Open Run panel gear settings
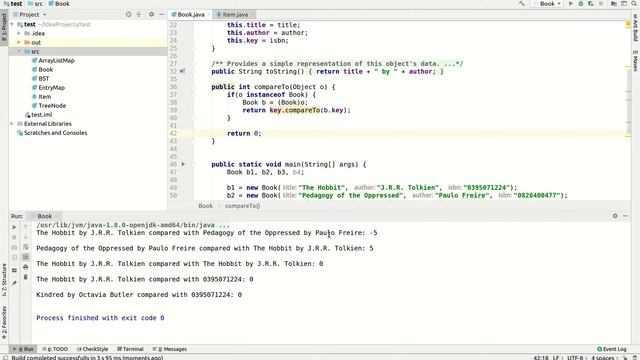Image resolution: width=640 pixels, height=360 pixels. pyautogui.click(x=615, y=216)
